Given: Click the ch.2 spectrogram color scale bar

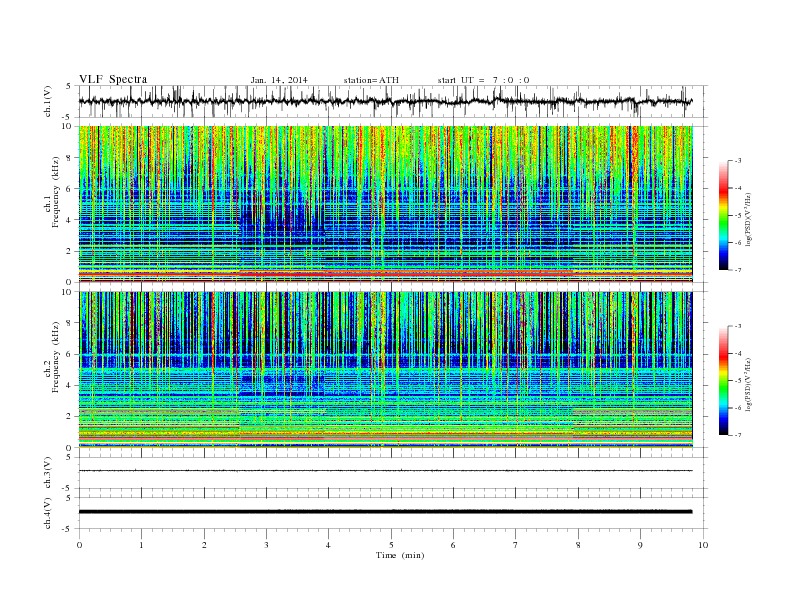Looking at the screenshot, I should pyautogui.click(x=723, y=381).
